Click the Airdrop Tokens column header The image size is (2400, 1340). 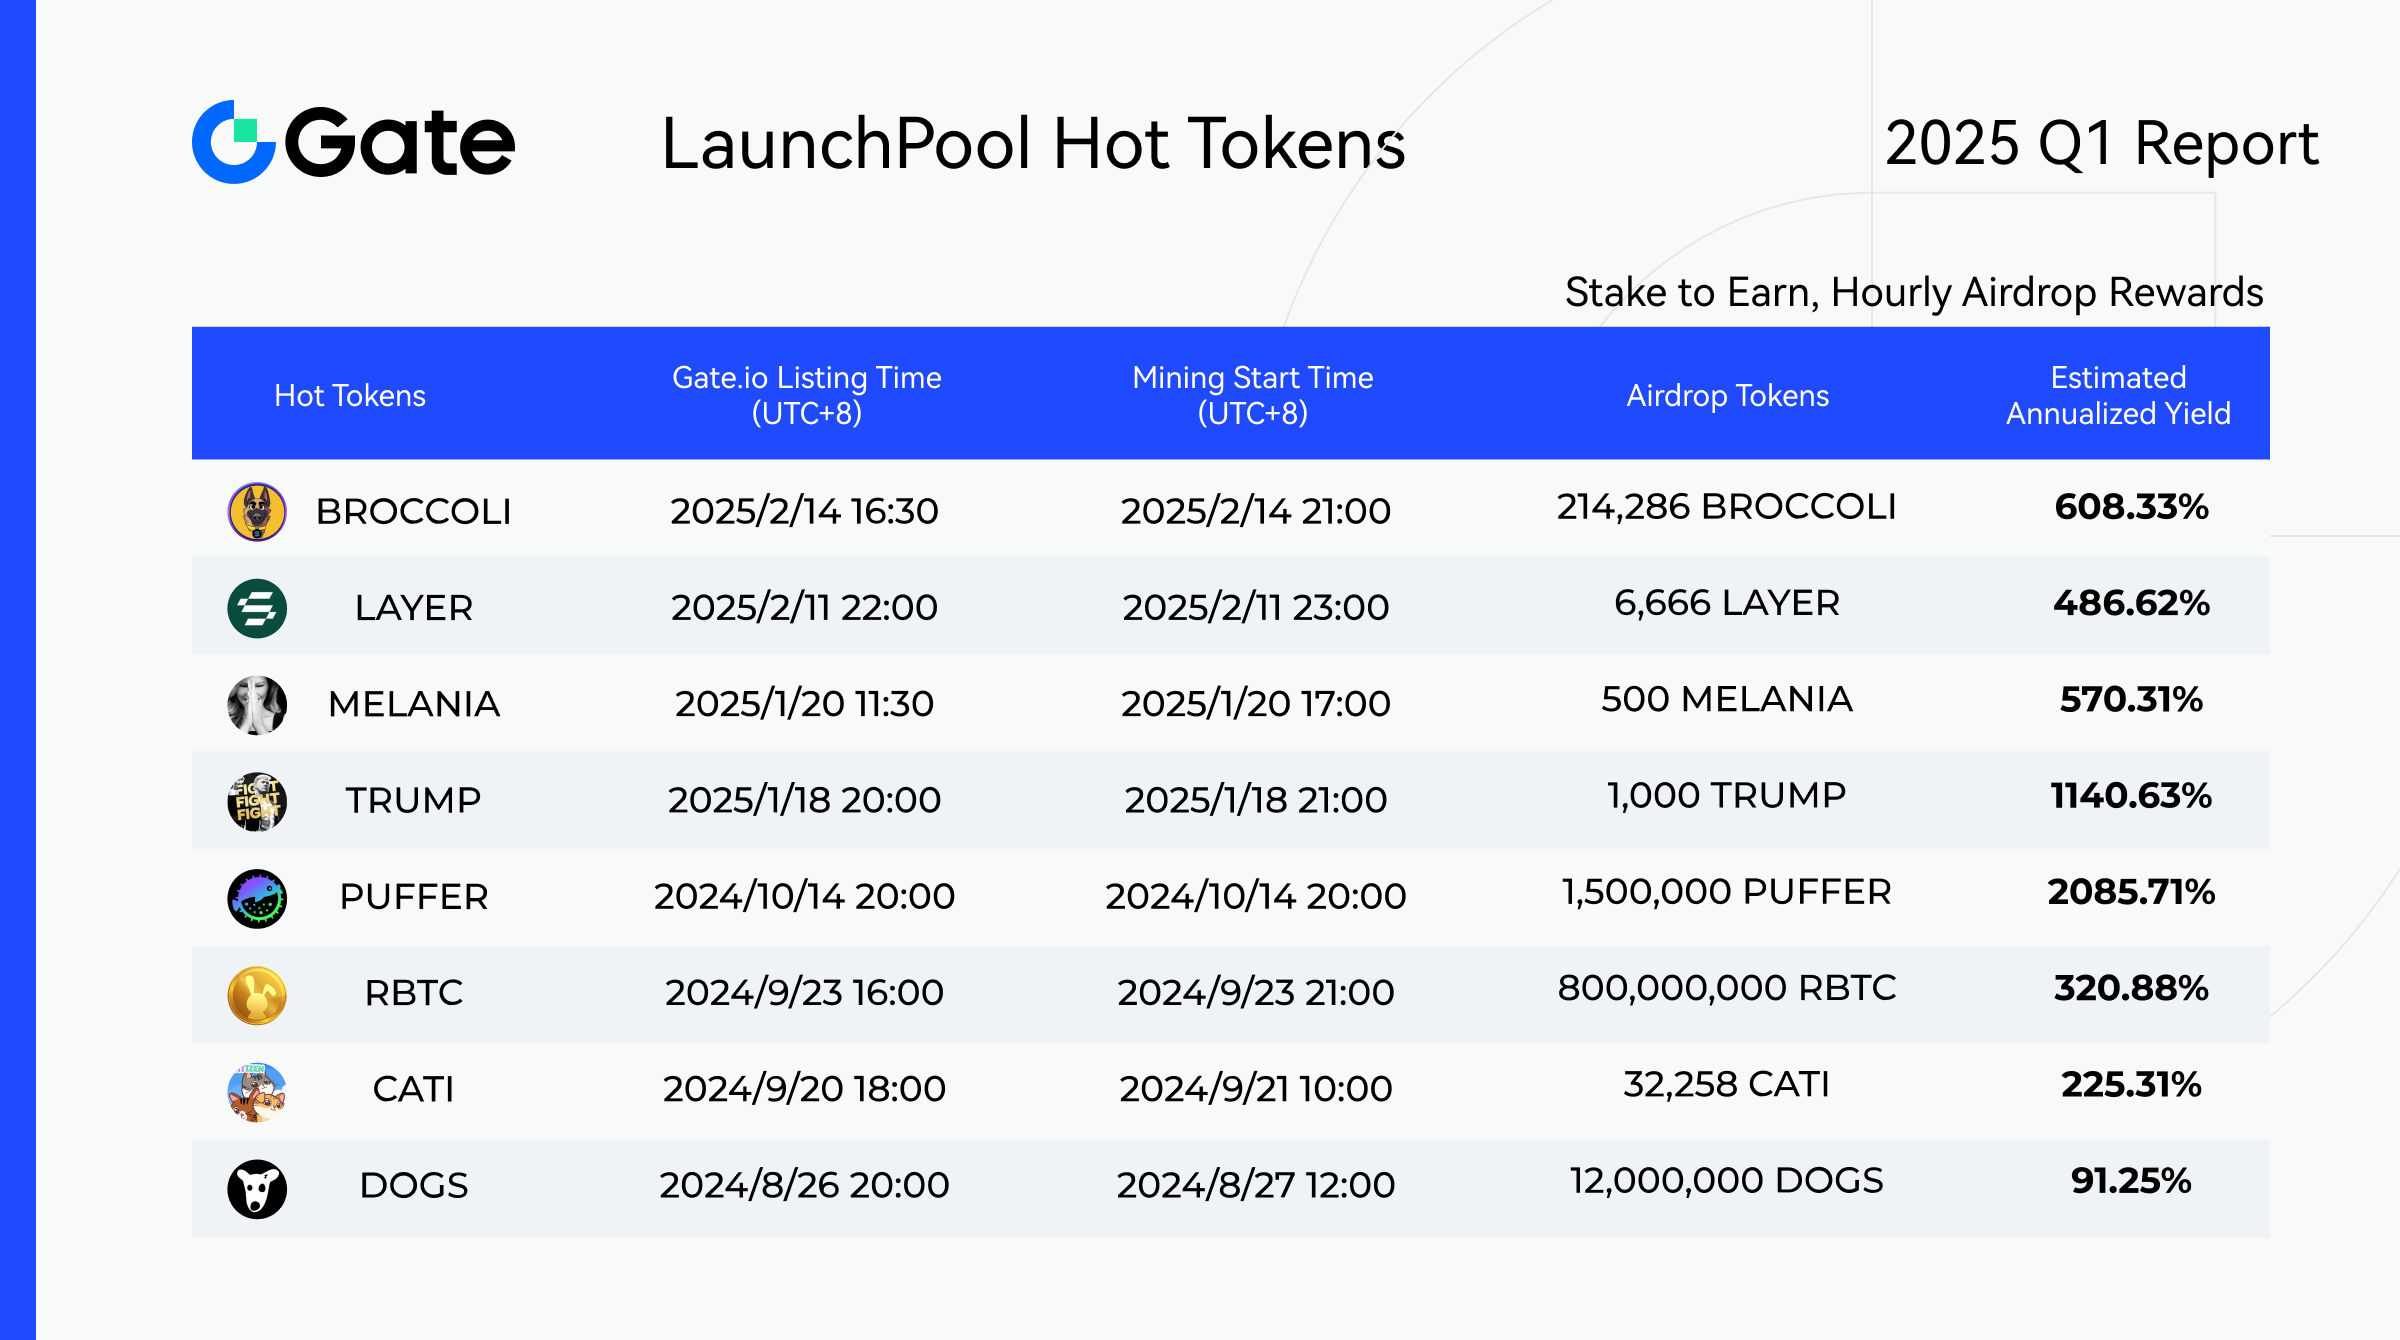pos(1727,396)
